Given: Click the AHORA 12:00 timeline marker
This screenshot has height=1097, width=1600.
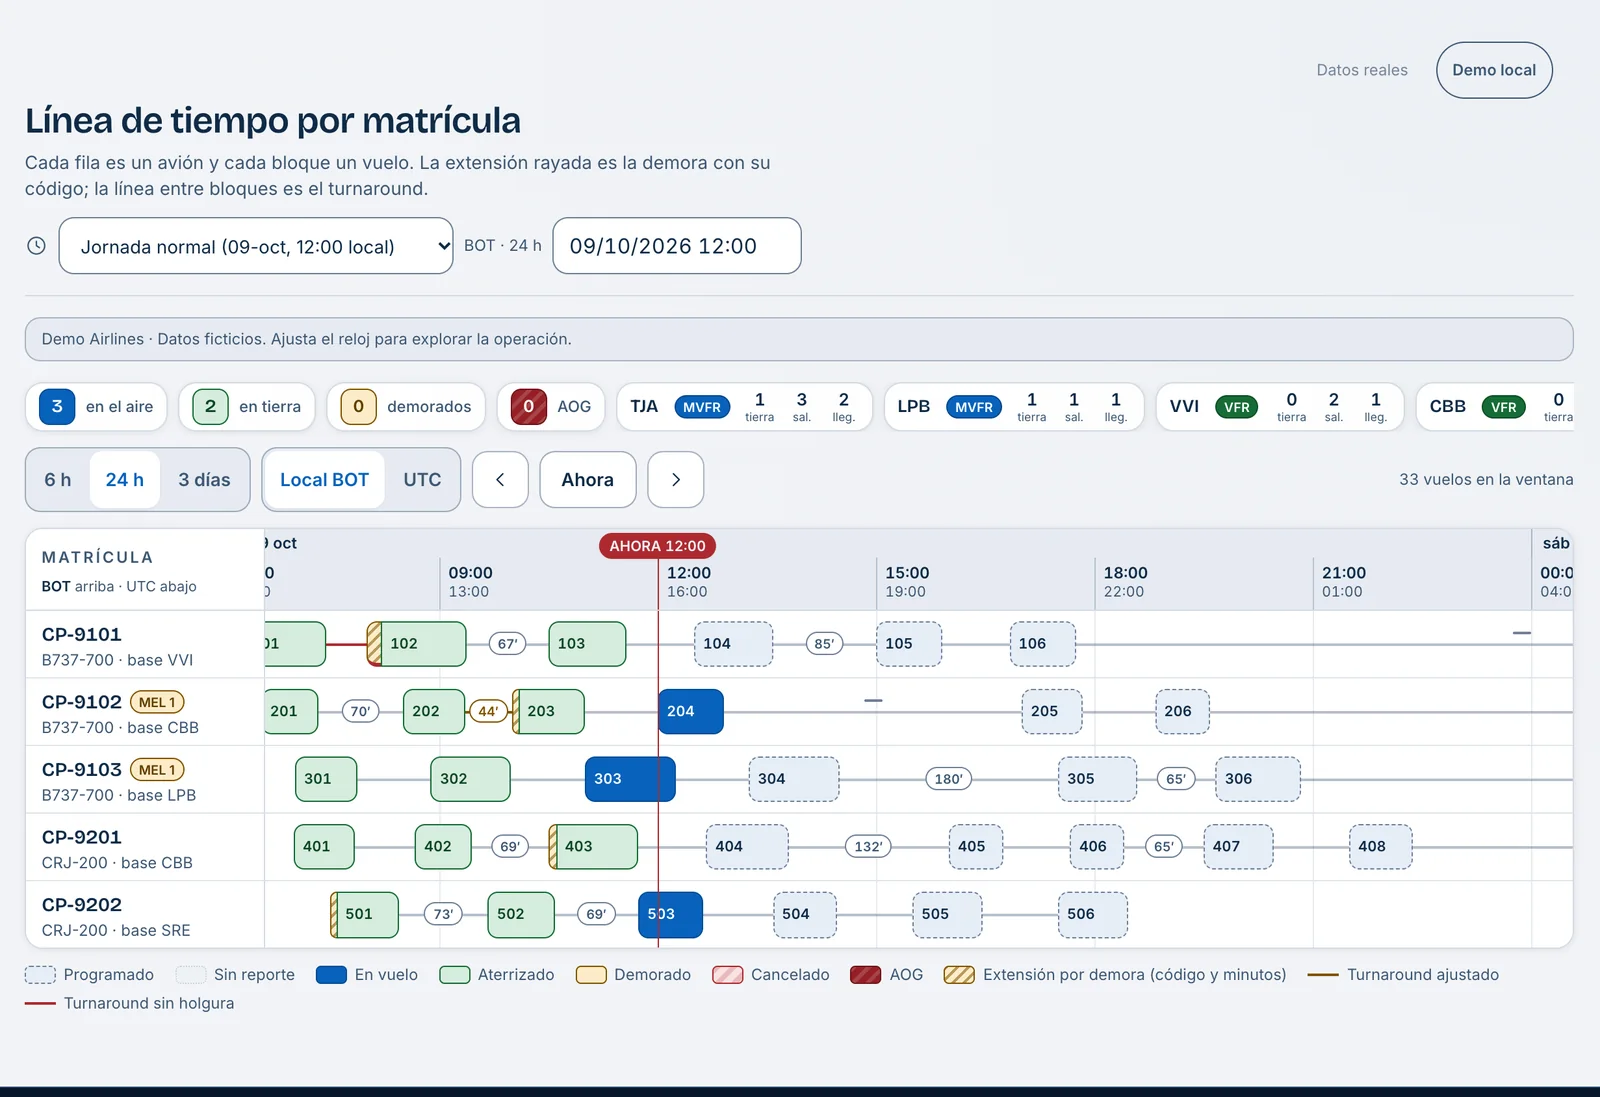Looking at the screenshot, I should click(657, 546).
